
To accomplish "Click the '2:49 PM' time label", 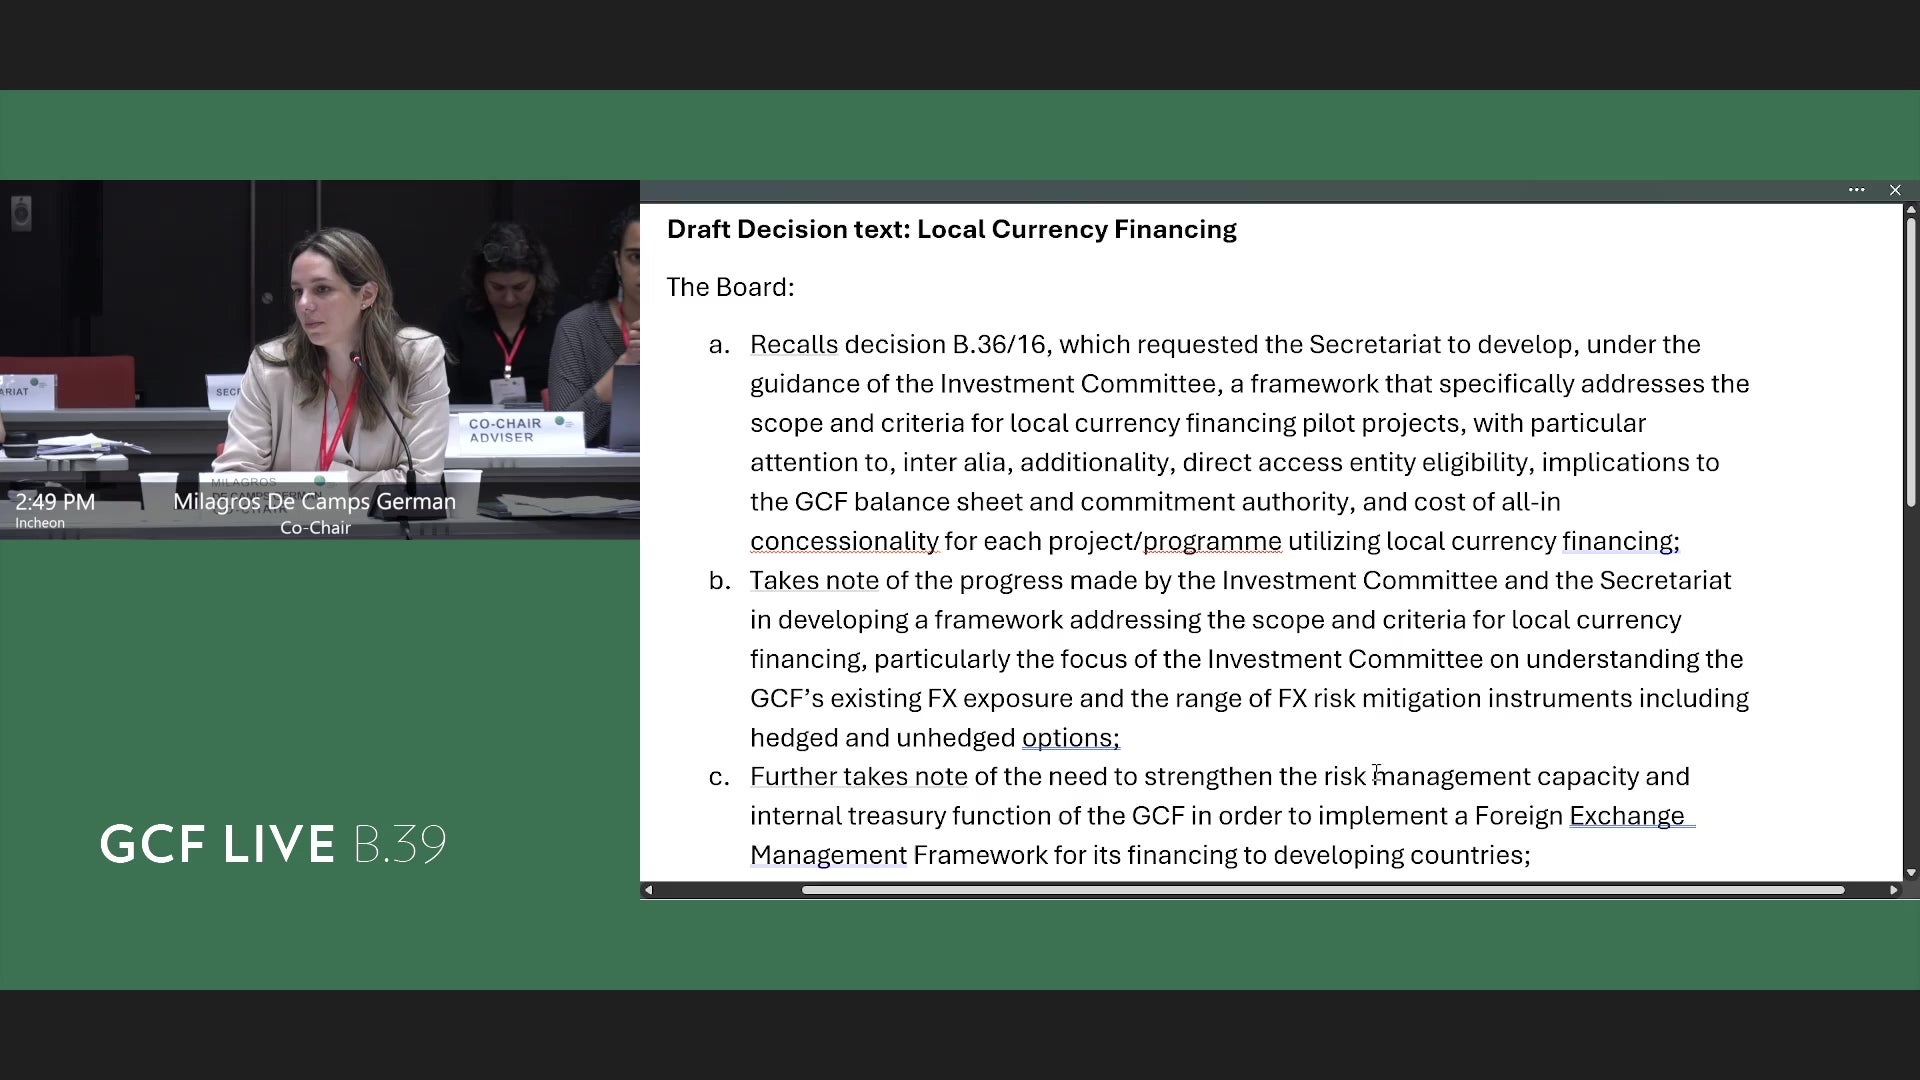I will coord(55,502).
